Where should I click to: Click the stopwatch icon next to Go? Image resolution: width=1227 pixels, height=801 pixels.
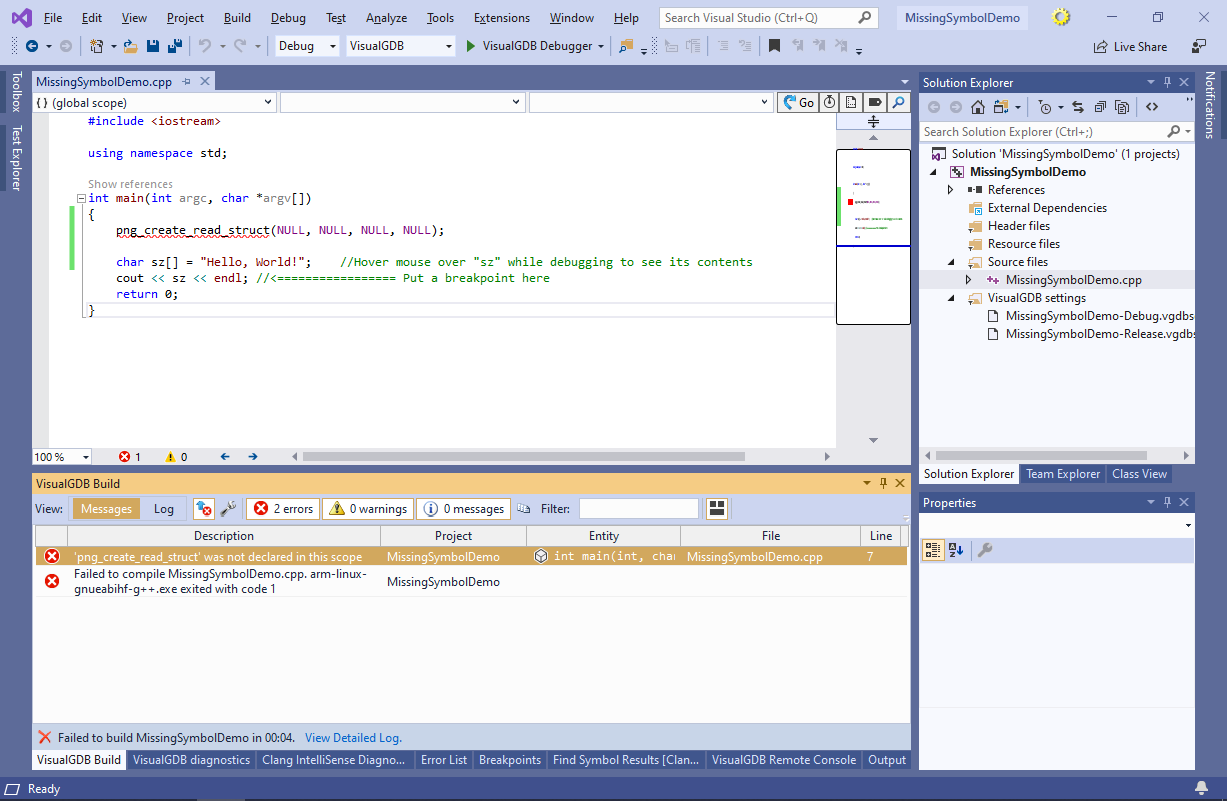pyautogui.click(x=830, y=102)
